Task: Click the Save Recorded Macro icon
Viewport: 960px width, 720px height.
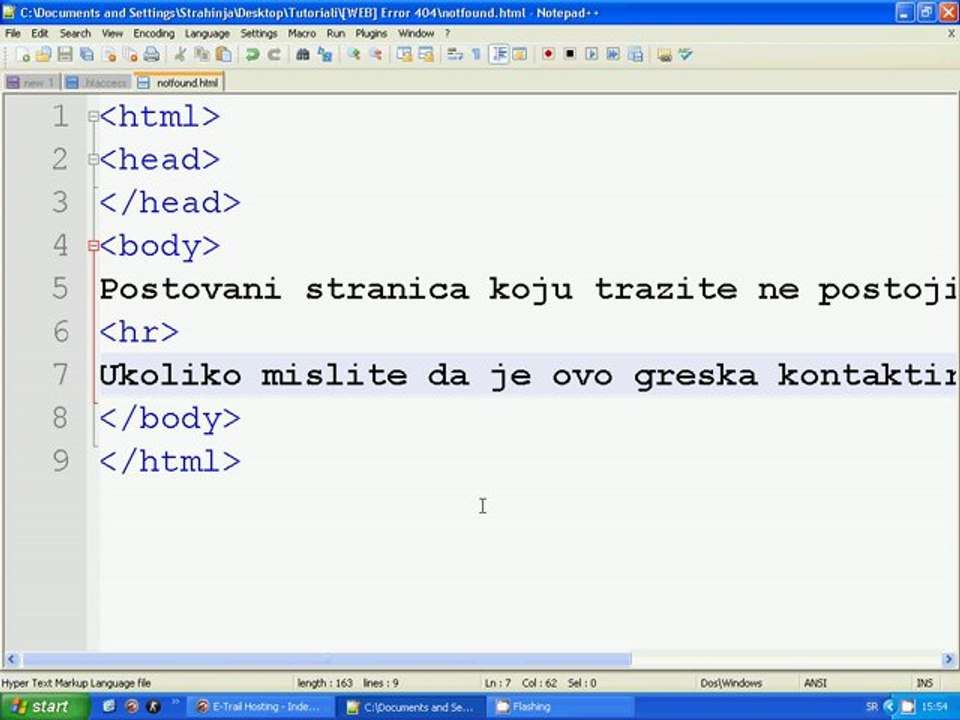Action: tap(636, 54)
